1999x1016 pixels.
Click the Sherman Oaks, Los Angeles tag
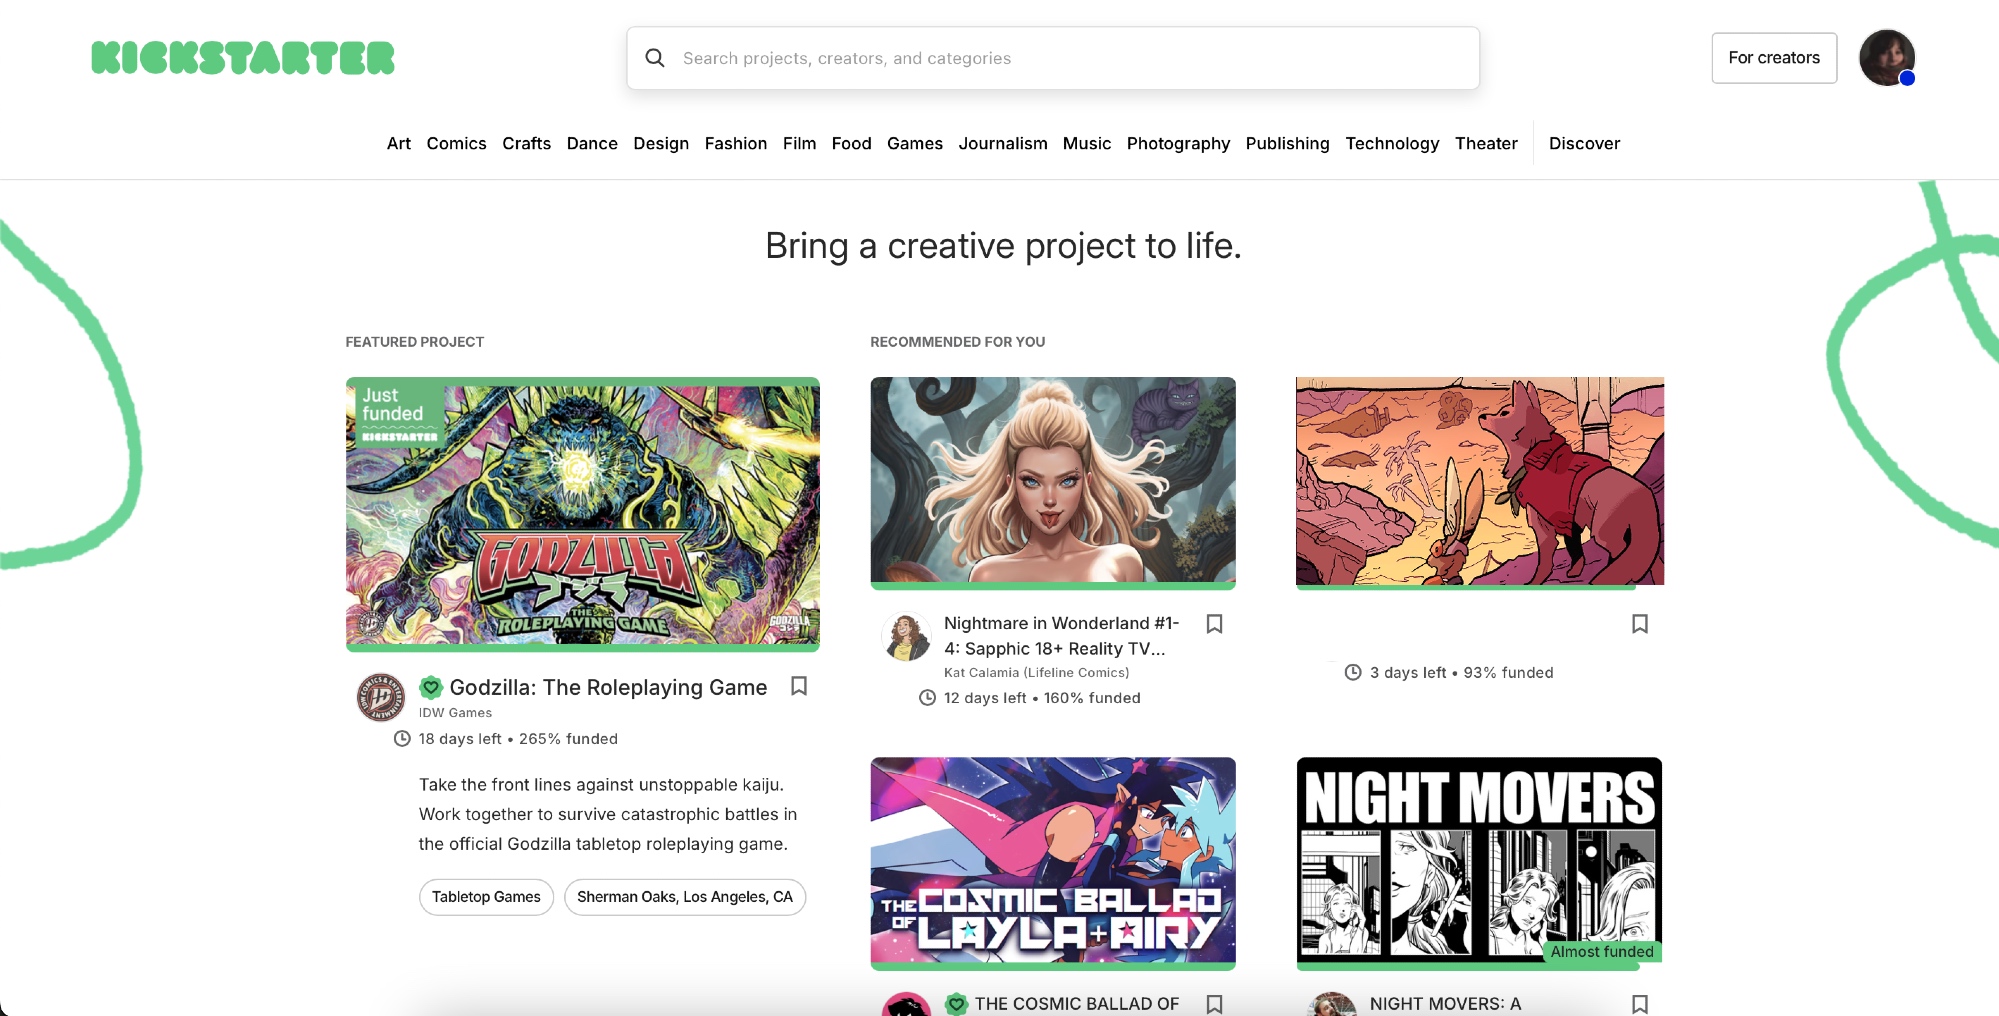pos(684,897)
